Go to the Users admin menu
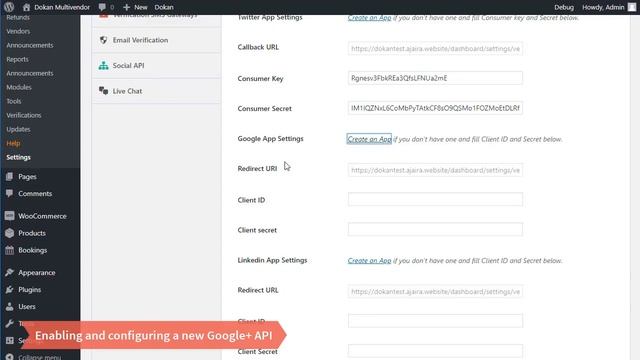Viewport: 640px width, 360px height. (27, 307)
